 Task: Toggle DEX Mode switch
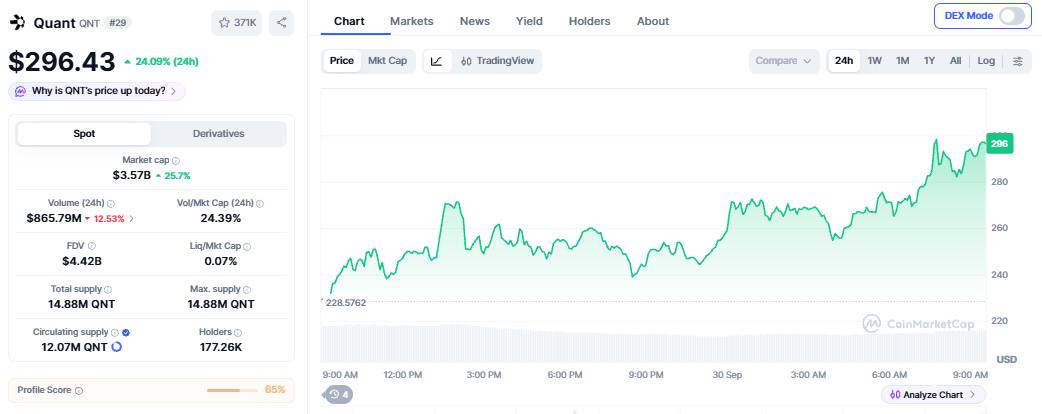coord(1011,16)
